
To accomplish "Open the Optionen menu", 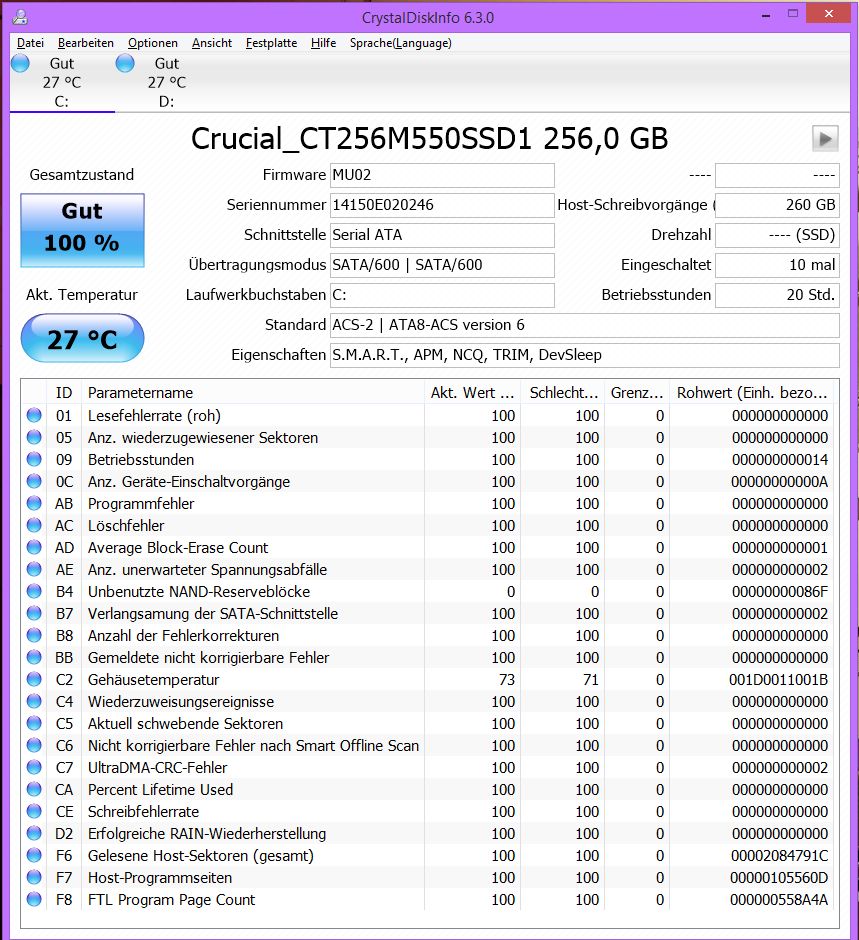I will 153,43.
